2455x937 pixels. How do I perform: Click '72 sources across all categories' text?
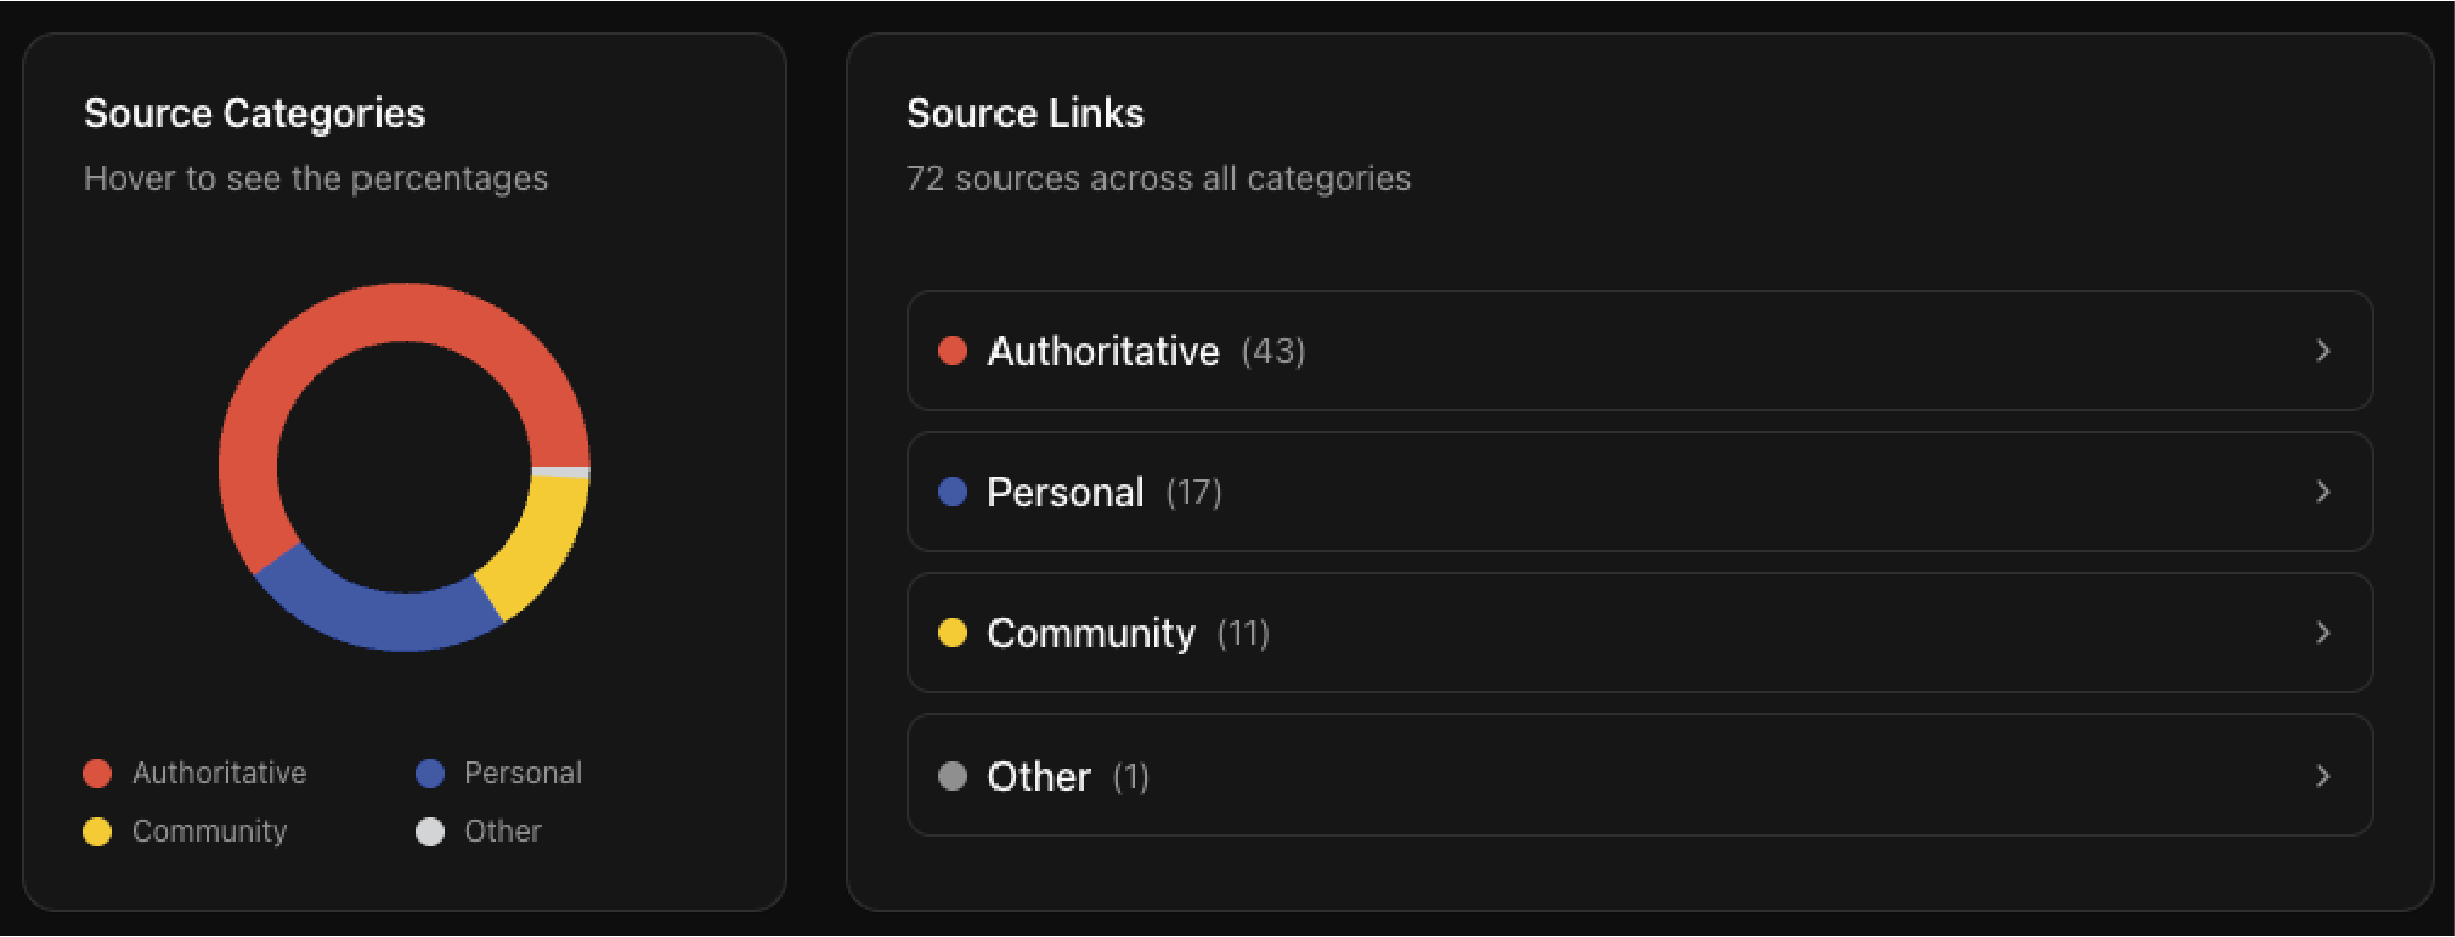coord(1158,178)
